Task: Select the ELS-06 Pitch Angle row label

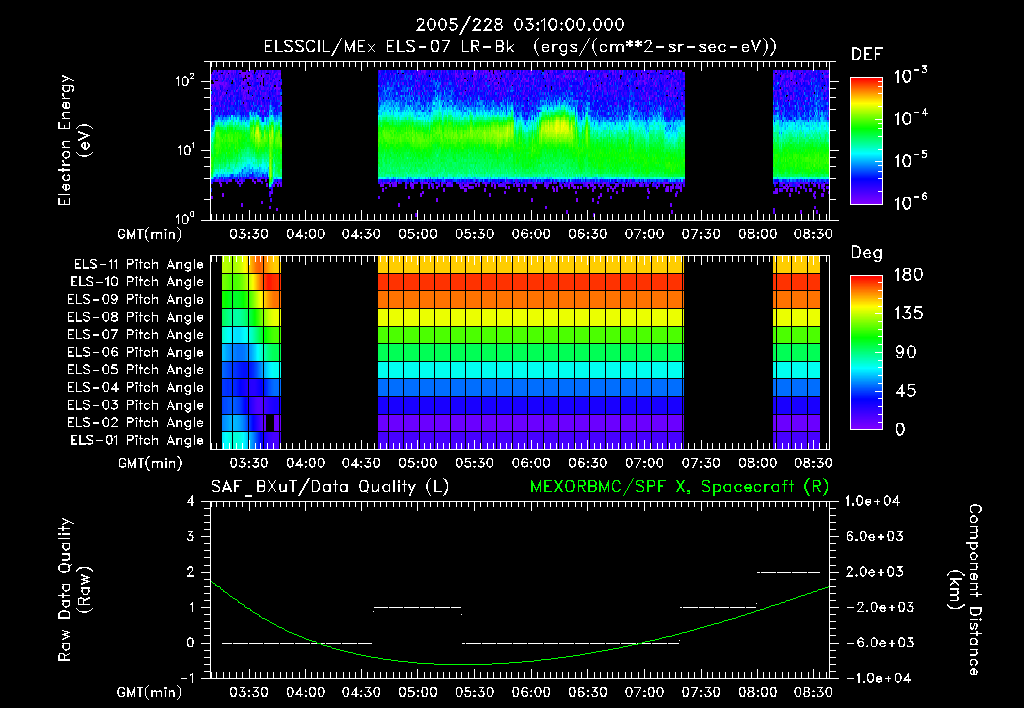Action: pyautogui.click(x=136, y=352)
